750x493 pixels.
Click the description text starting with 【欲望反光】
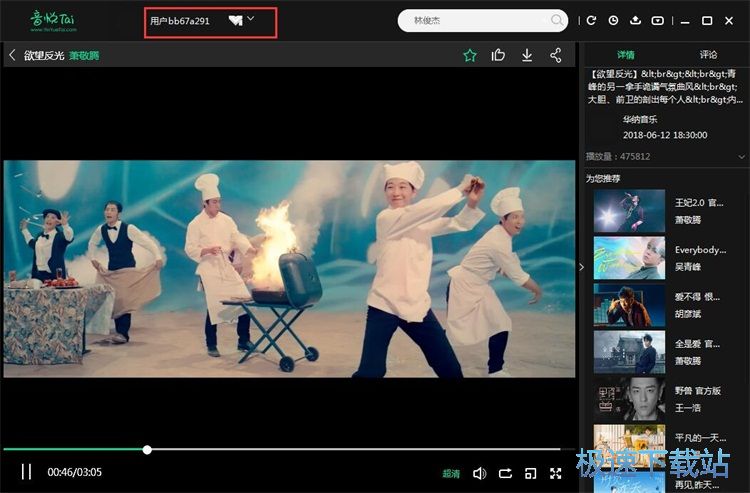665,87
